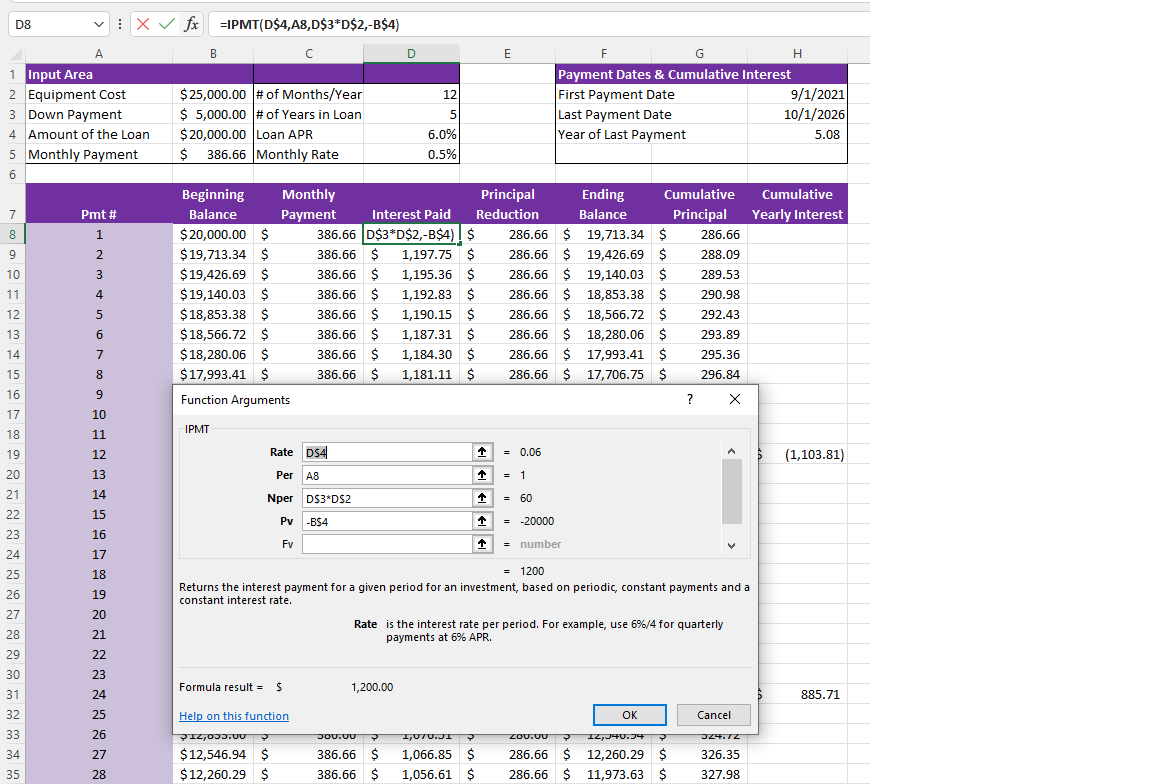
Task: Click Cancel in Function Arguments dialog
Action: click(713, 715)
